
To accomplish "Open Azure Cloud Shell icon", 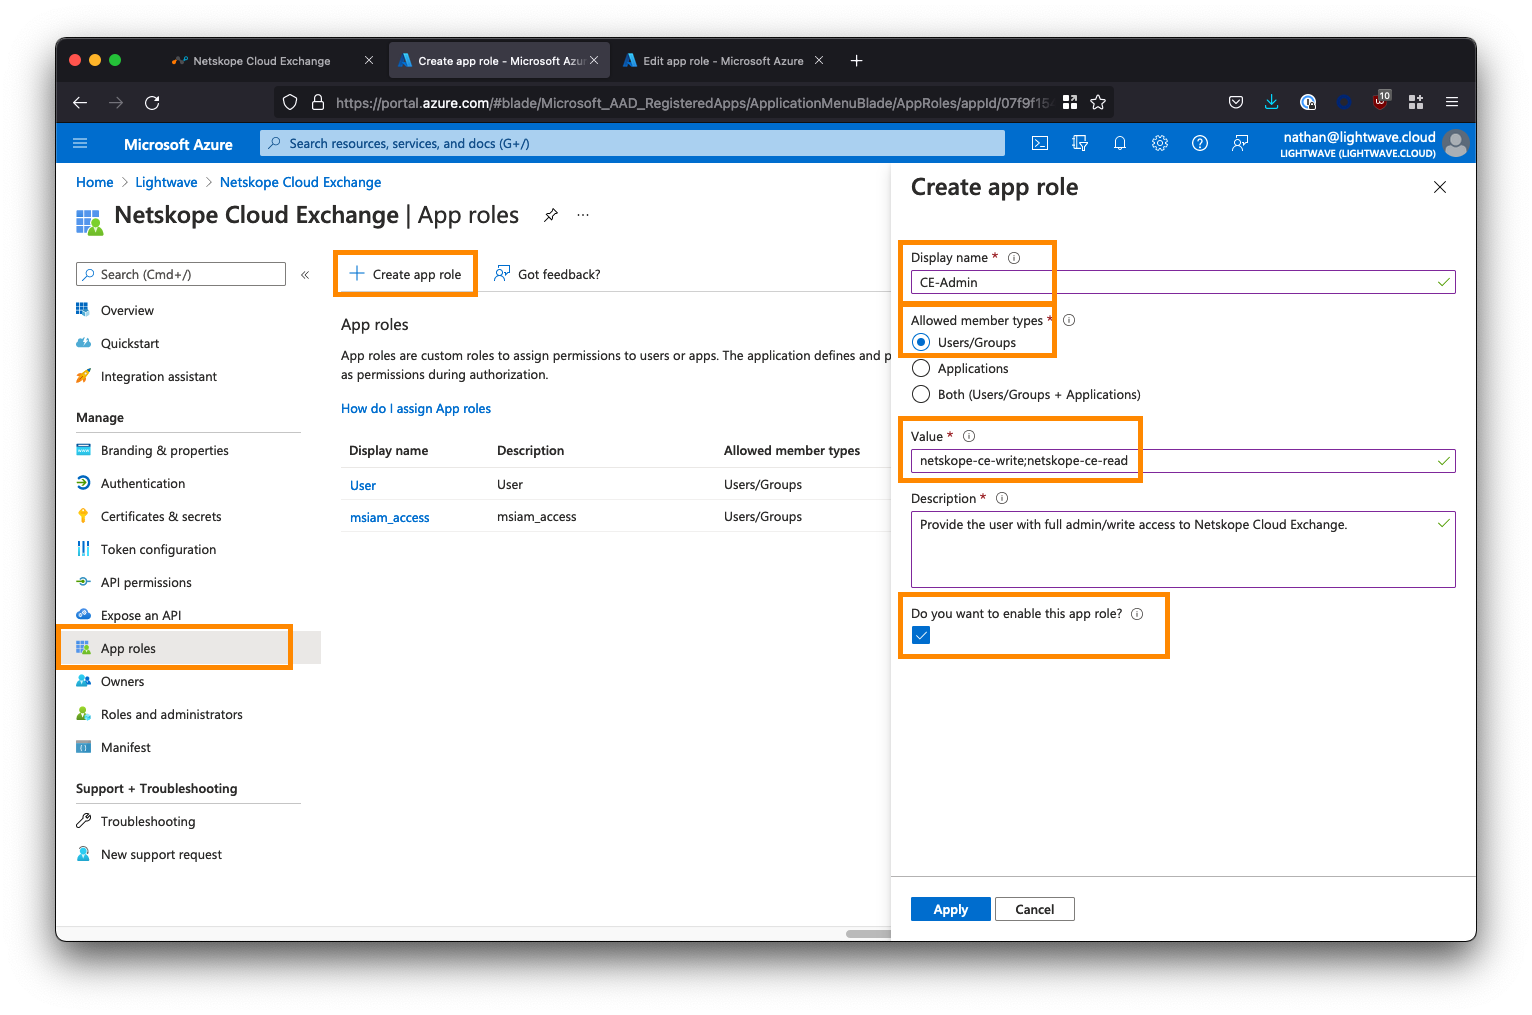I will point(1040,143).
